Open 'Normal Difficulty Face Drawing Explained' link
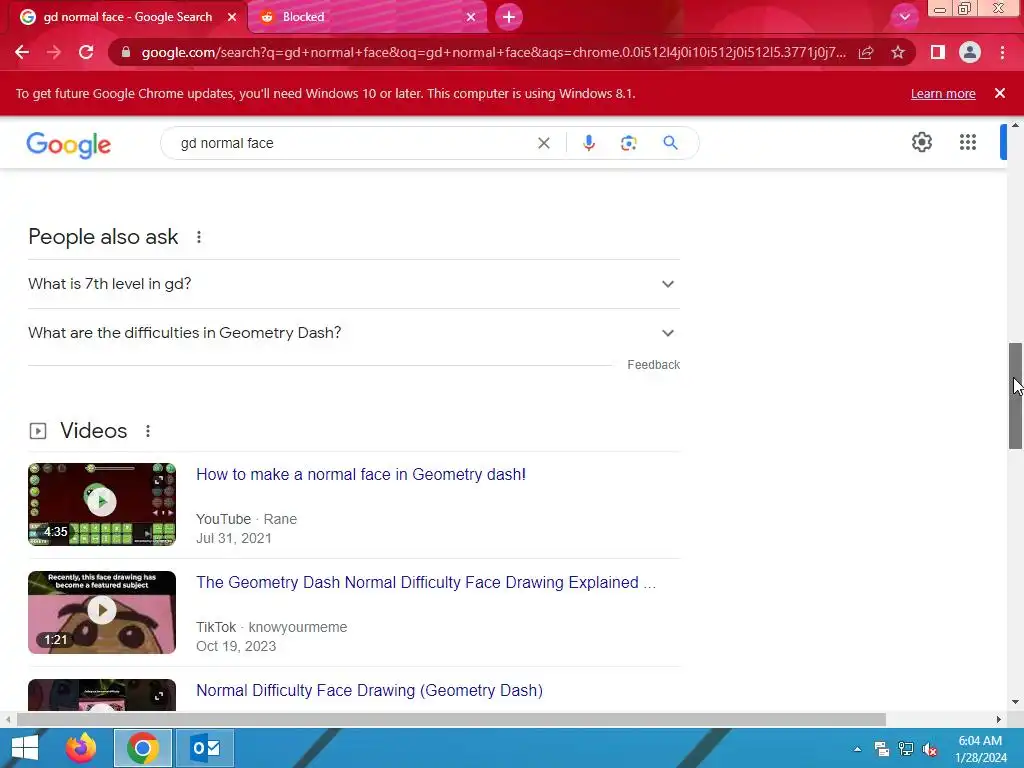This screenshot has height=768, width=1024. point(426,582)
